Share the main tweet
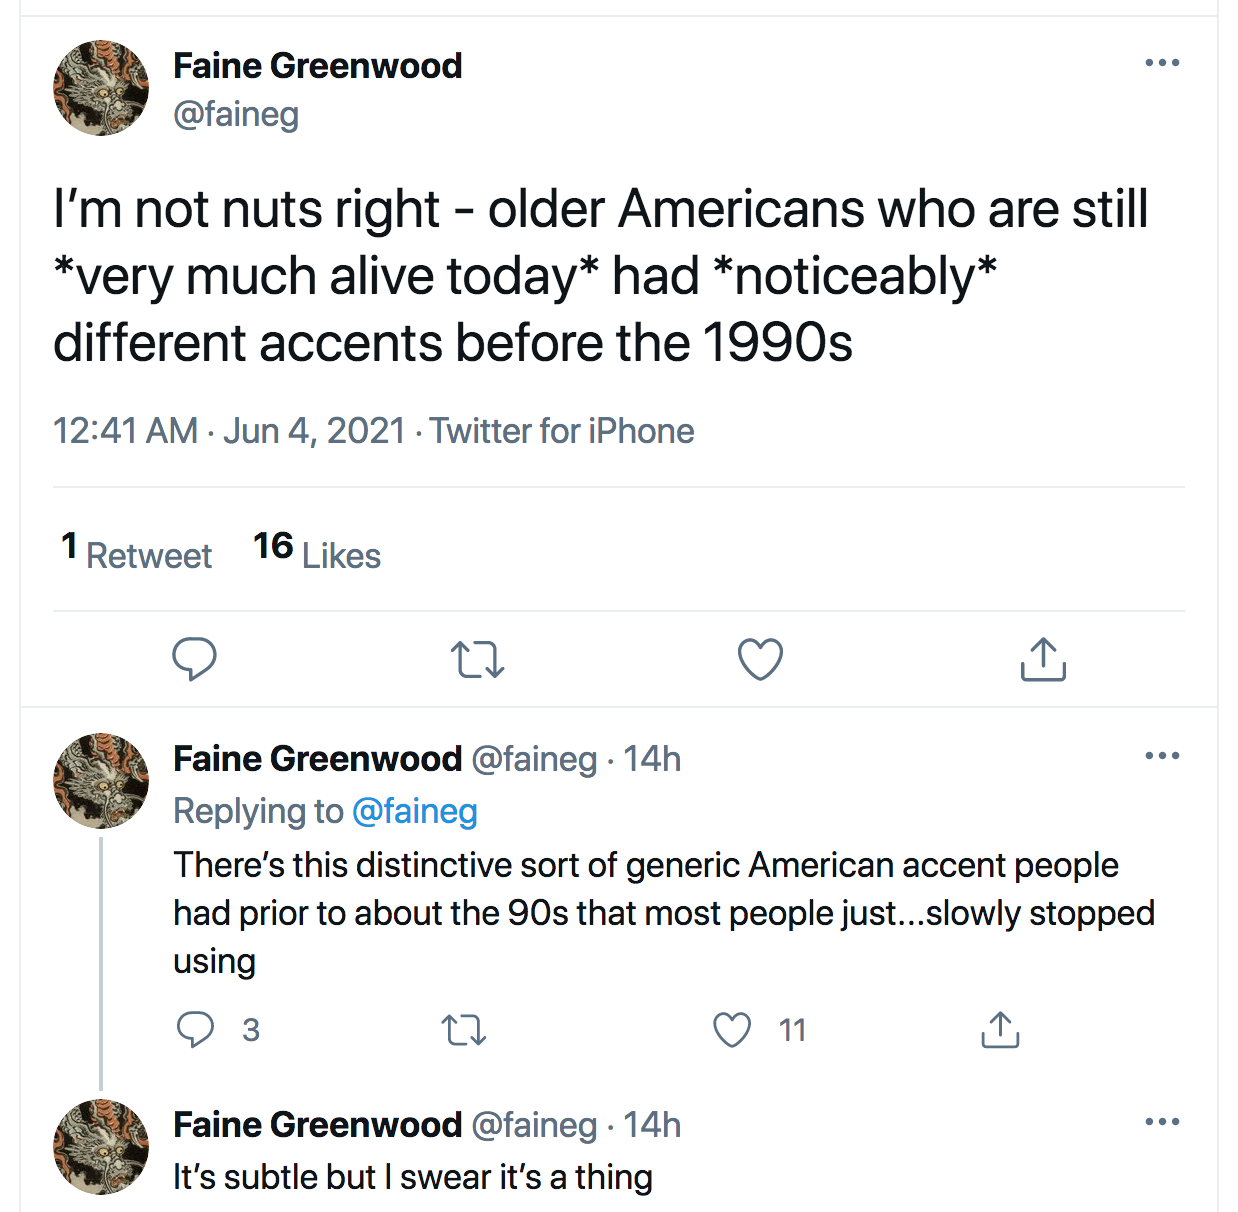Image resolution: width=1238 pixels, height=1212 pixels. (1043, 660)
